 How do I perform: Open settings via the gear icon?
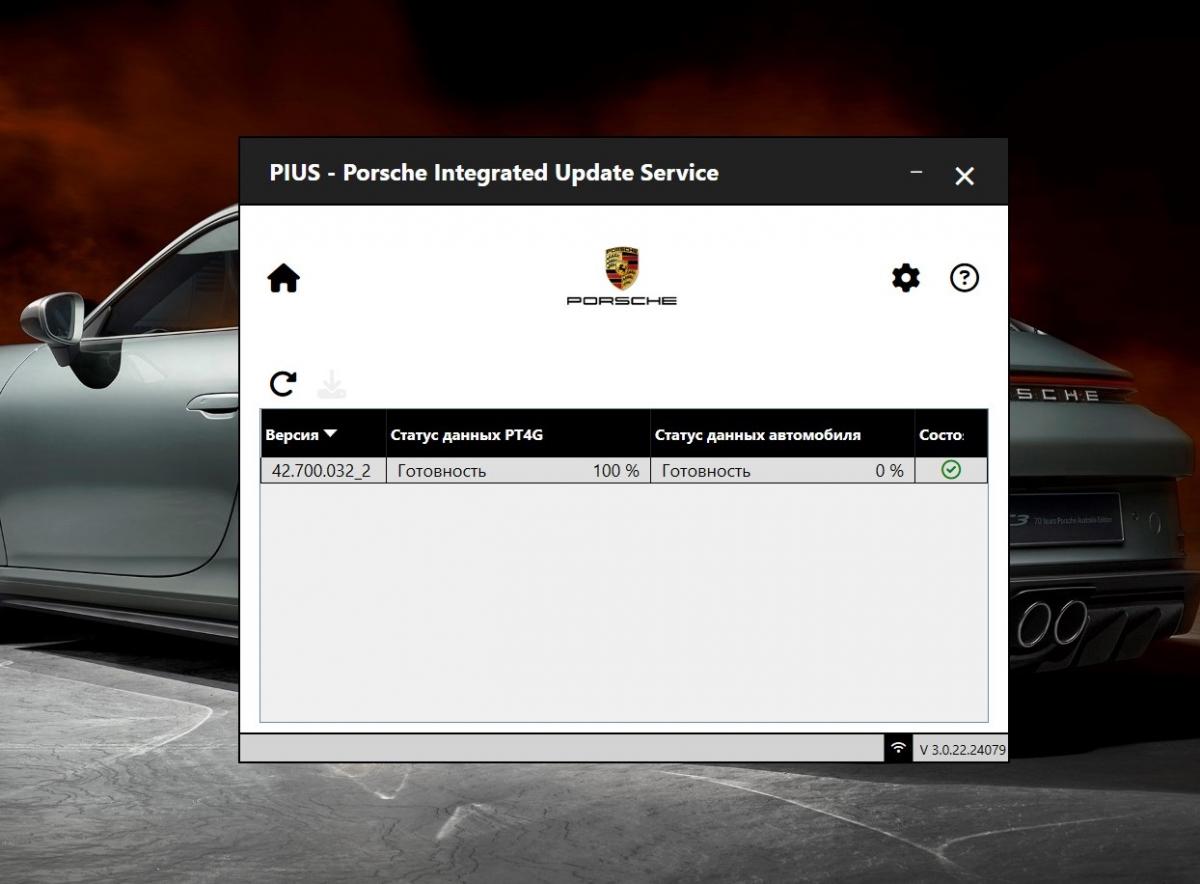[x=906, y=278]
